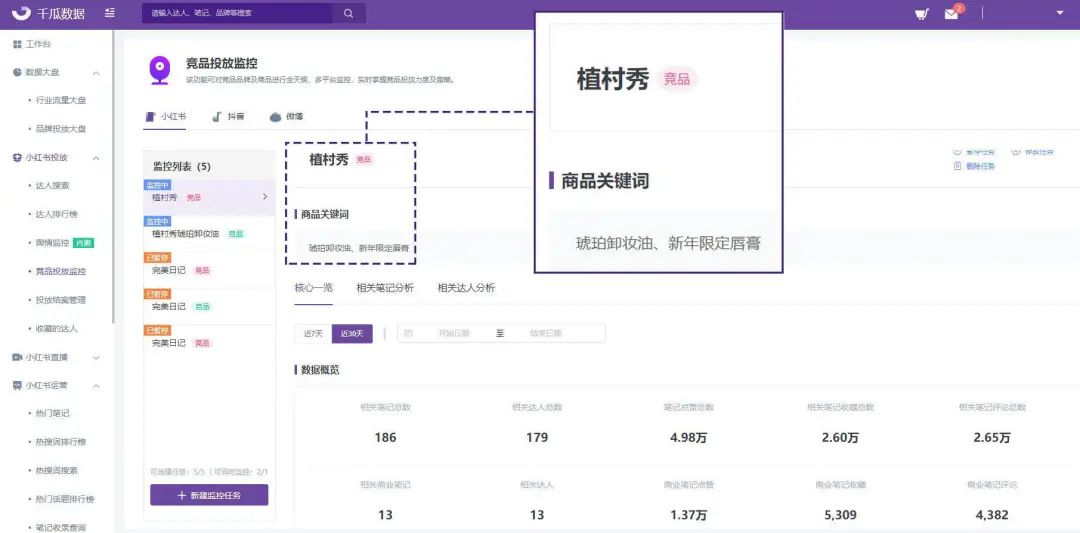Click the 工作台 grid icon

click(x=17, y=44)
